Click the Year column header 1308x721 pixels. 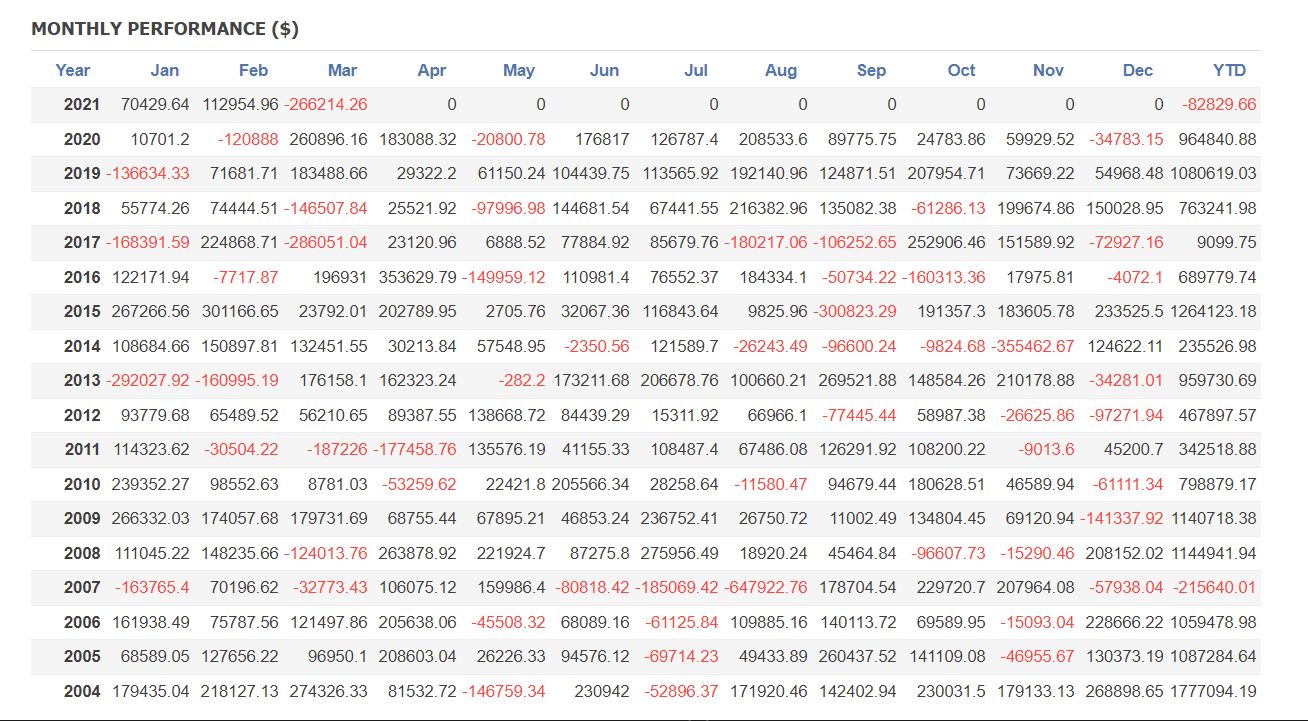tap(72, 70)
